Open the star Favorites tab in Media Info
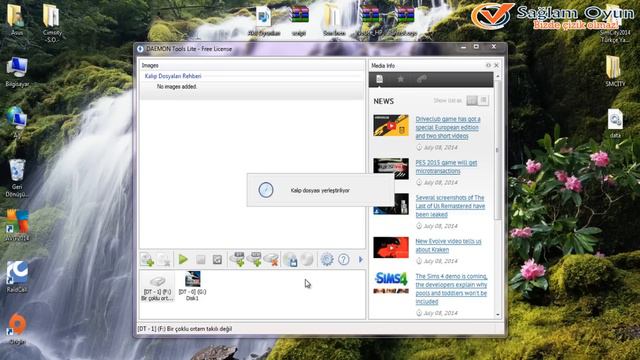The image size is (640, 360). pyautogui.click(x=400, y=79)
